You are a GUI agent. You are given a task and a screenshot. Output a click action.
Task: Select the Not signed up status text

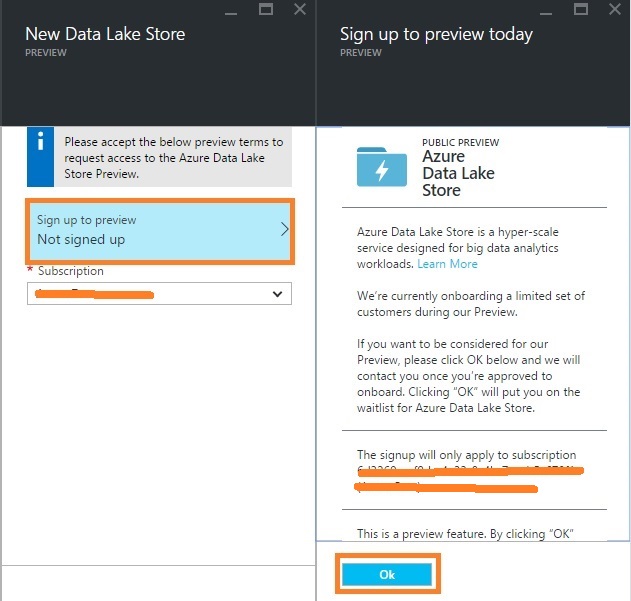click(81, 240)
